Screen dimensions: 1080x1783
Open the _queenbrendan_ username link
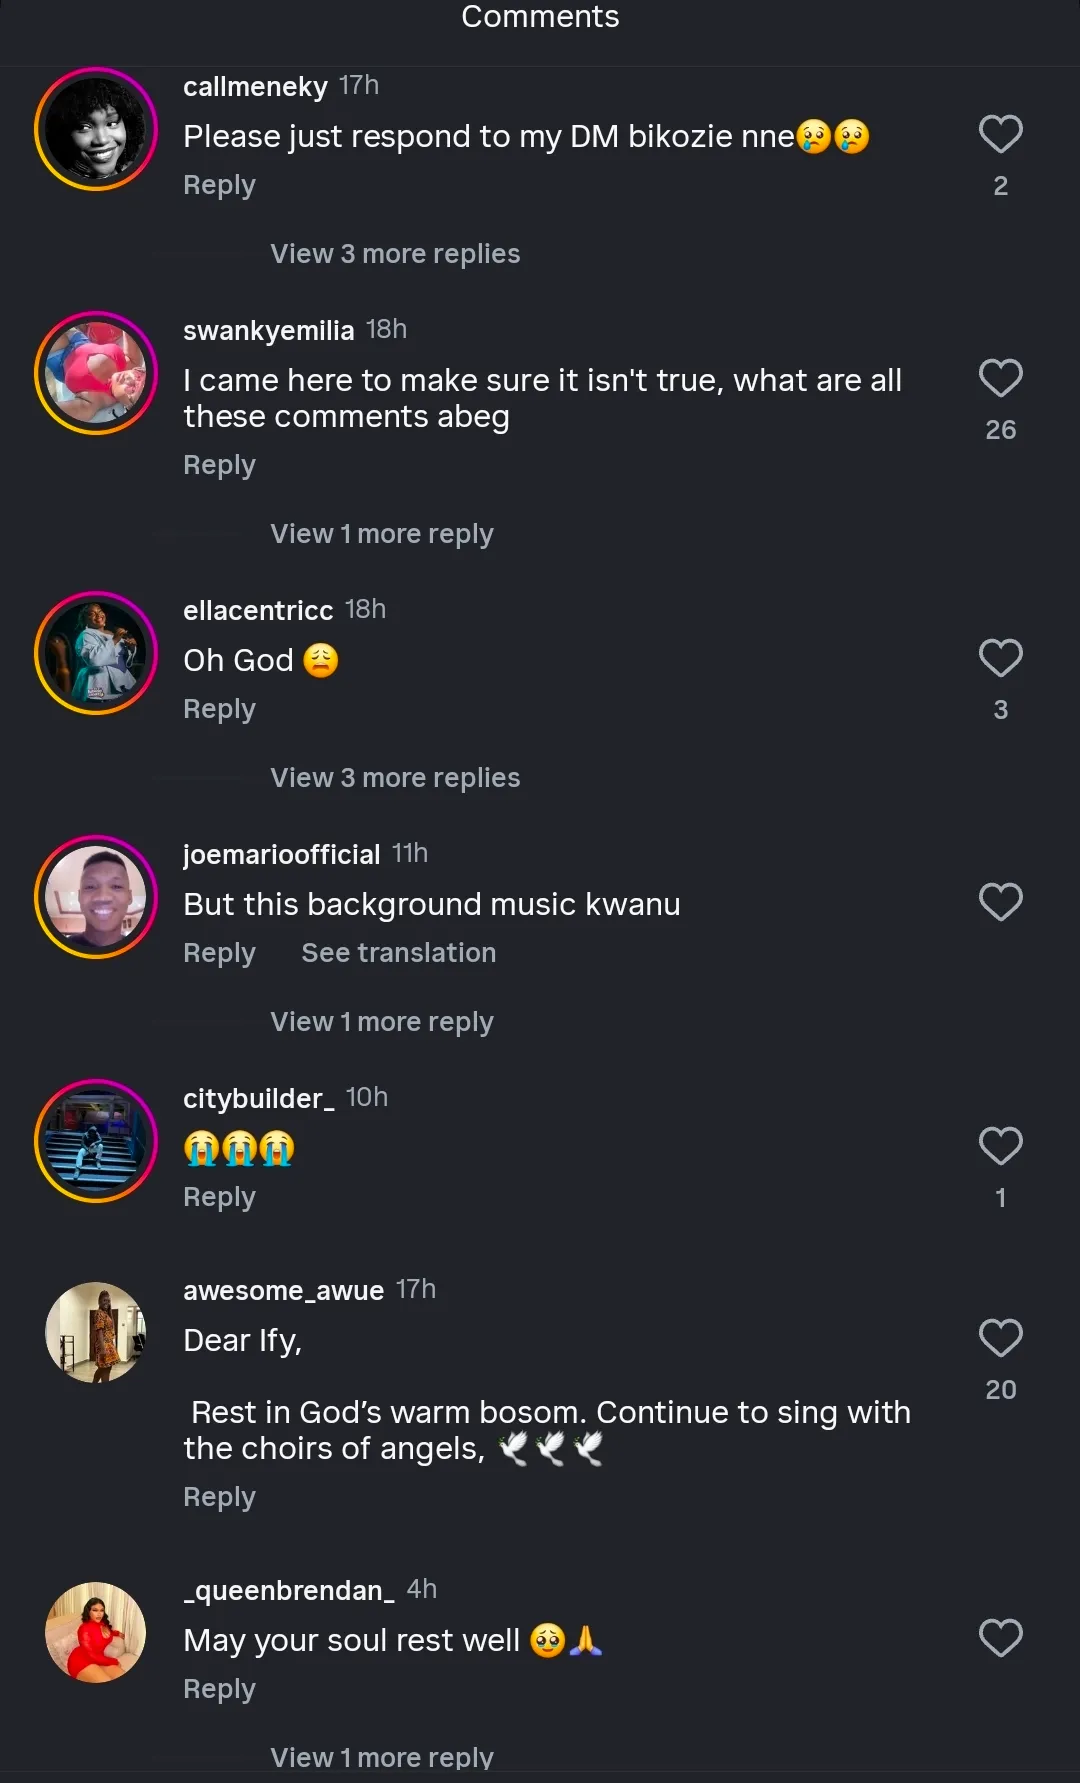pos(288,1591)
